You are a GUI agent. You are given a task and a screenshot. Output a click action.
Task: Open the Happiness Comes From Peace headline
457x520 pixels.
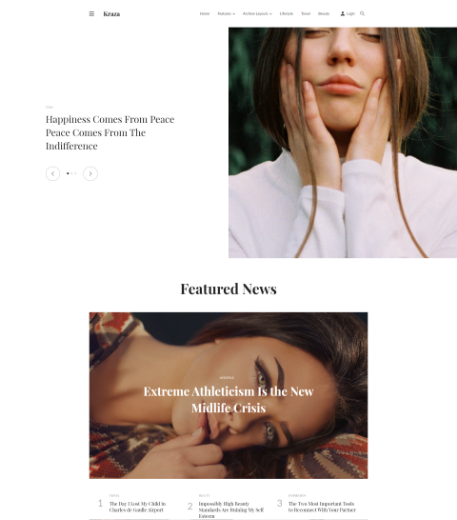click(x=110, y=133)
